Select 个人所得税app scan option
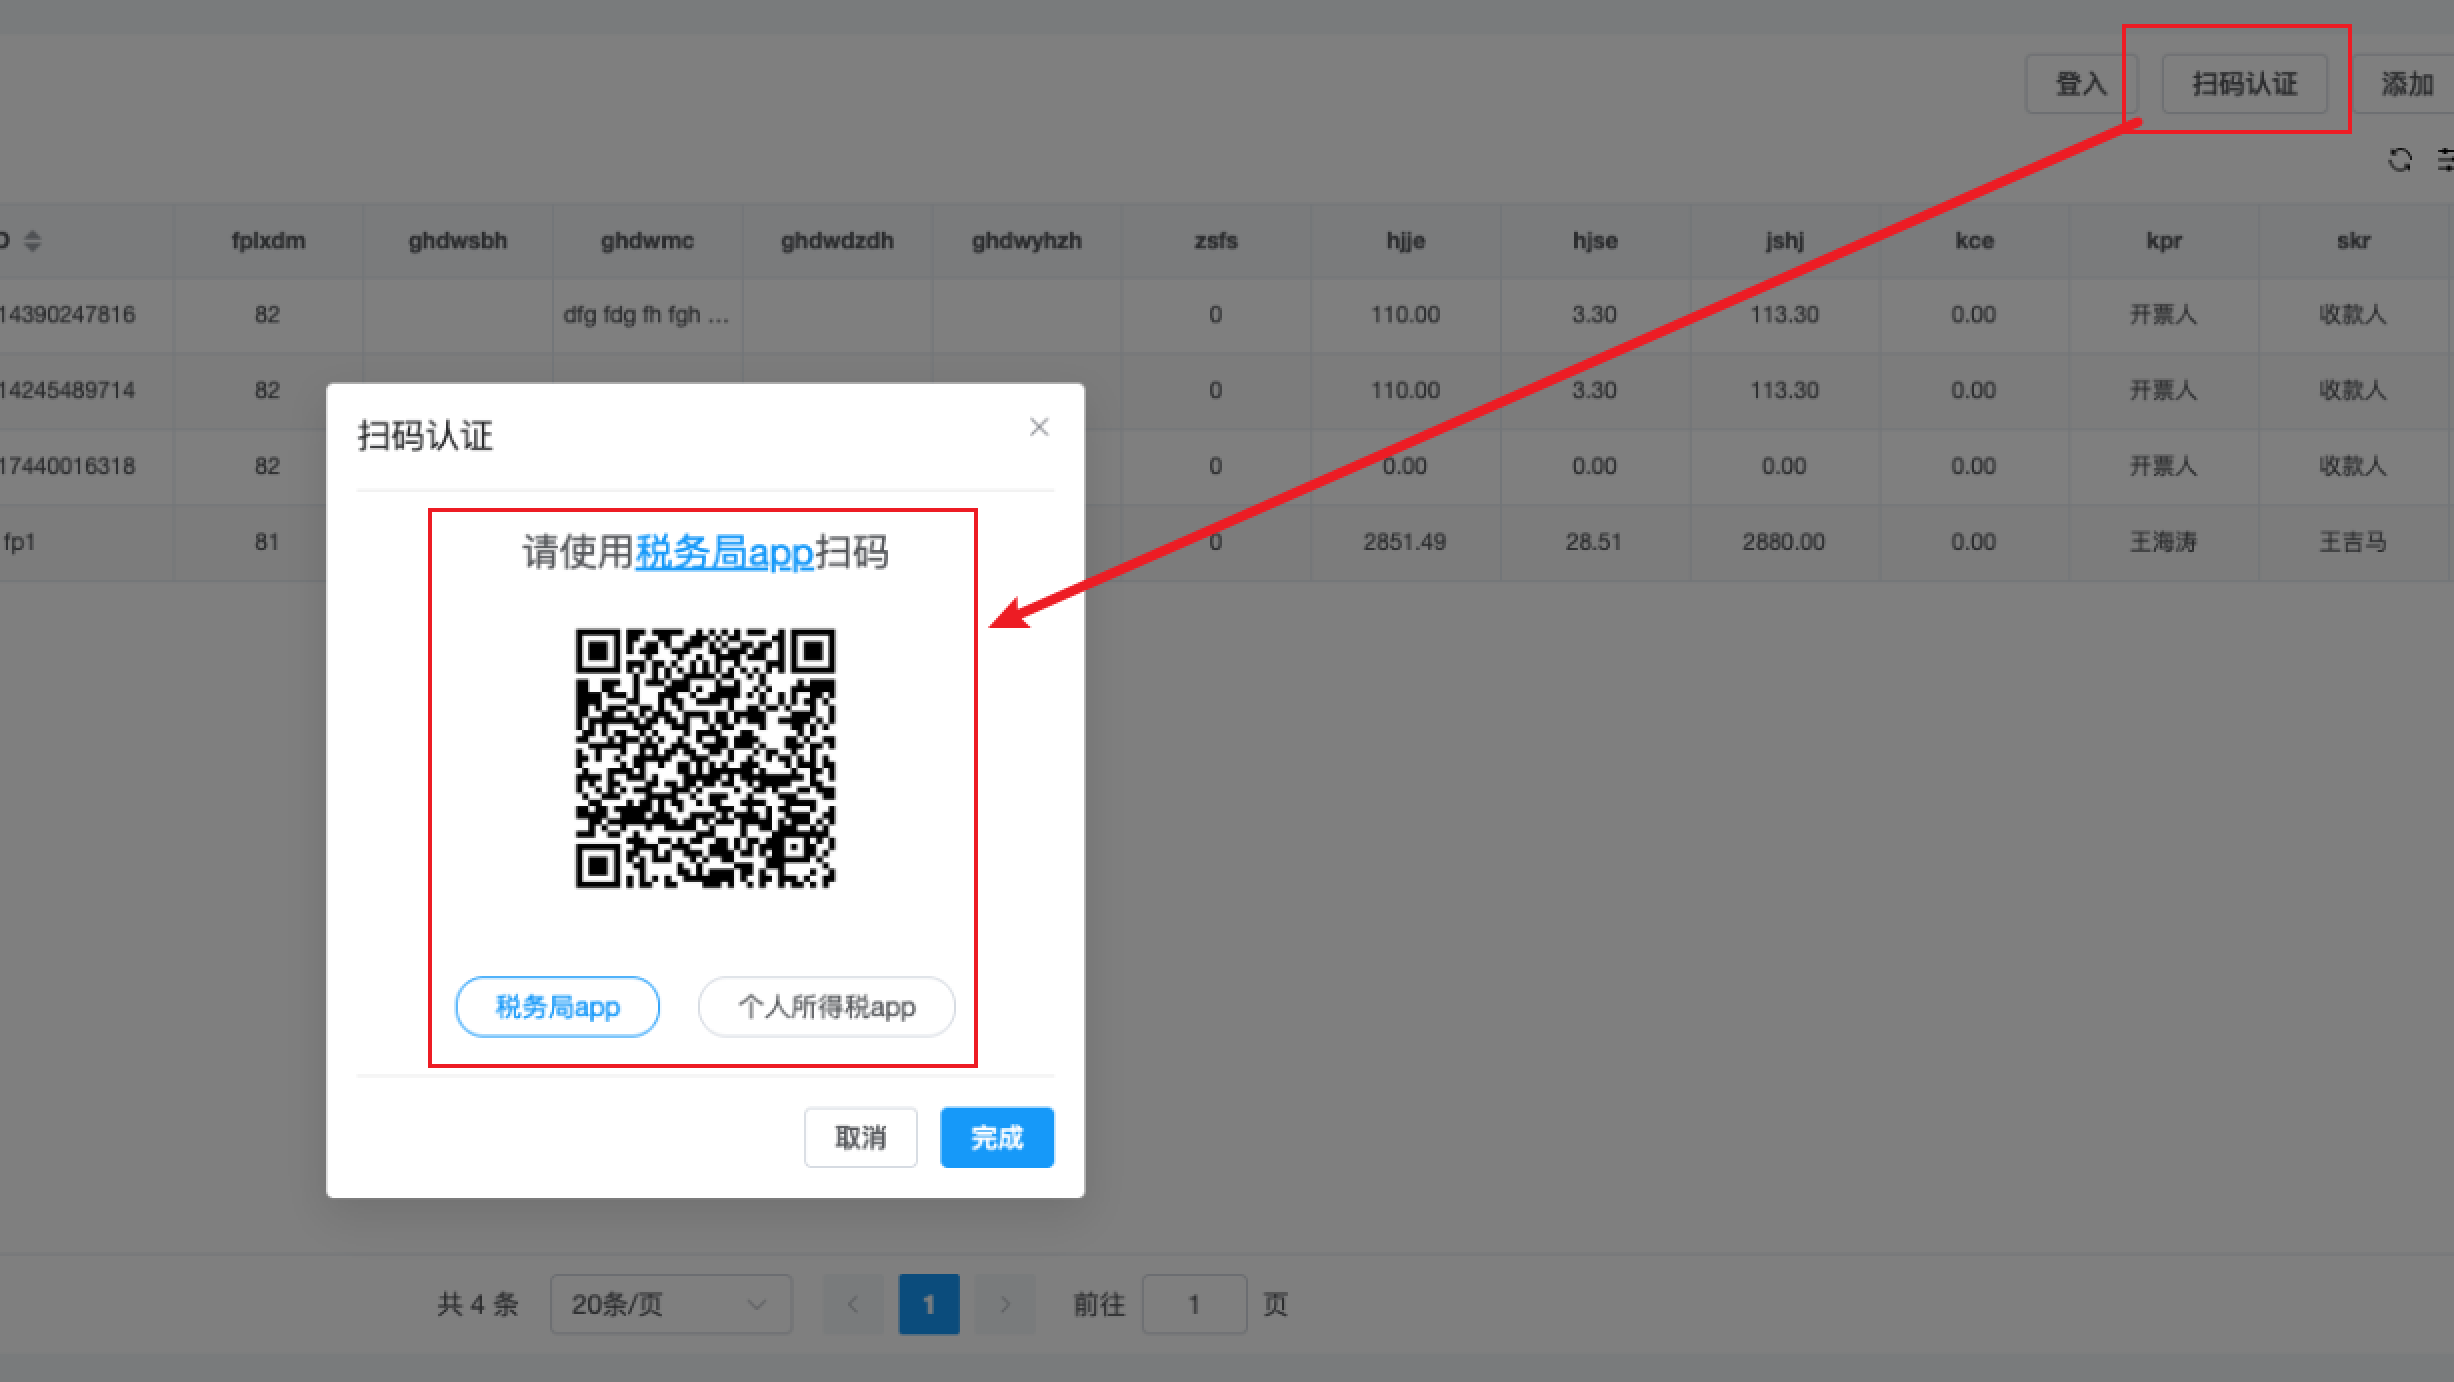2454x1382 pixels. coord(826,1007)
